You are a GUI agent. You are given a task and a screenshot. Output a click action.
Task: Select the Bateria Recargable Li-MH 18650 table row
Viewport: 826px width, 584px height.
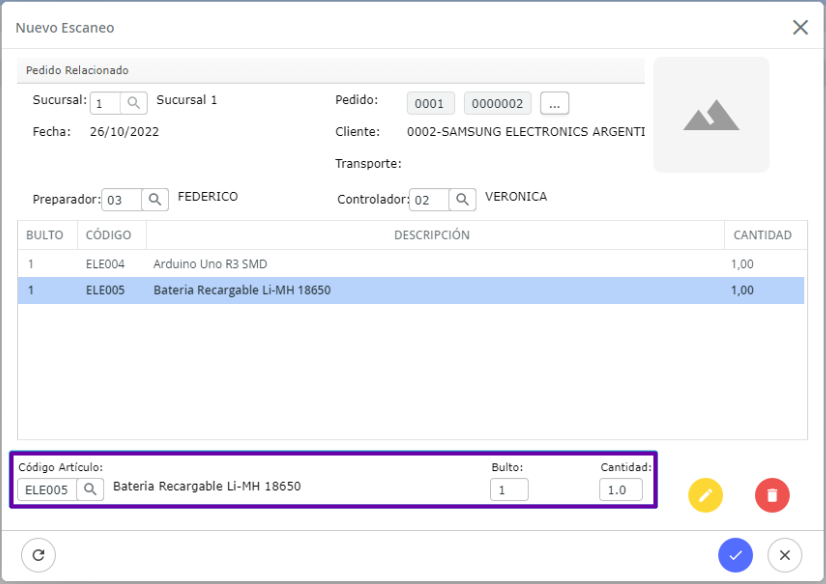tap(411, 290)
